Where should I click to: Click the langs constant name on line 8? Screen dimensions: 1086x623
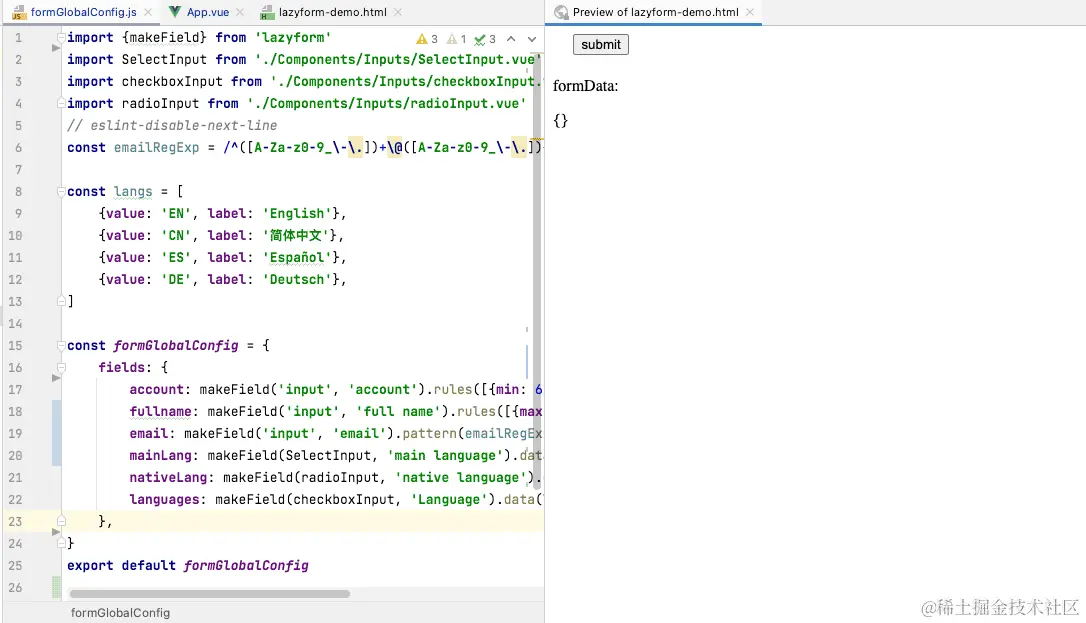click(x=133, y=192)
